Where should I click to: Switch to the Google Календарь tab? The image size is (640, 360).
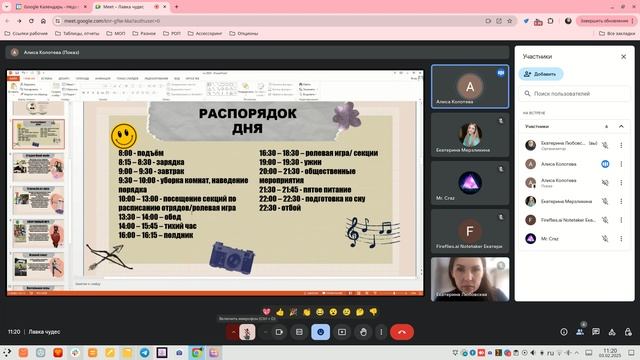tap(51, 7)
